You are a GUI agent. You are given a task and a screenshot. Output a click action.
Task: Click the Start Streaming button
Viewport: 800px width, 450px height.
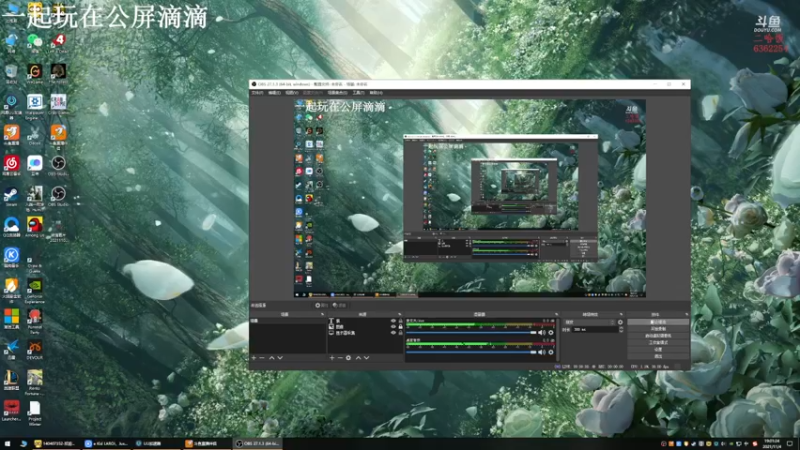coord(658,322)
